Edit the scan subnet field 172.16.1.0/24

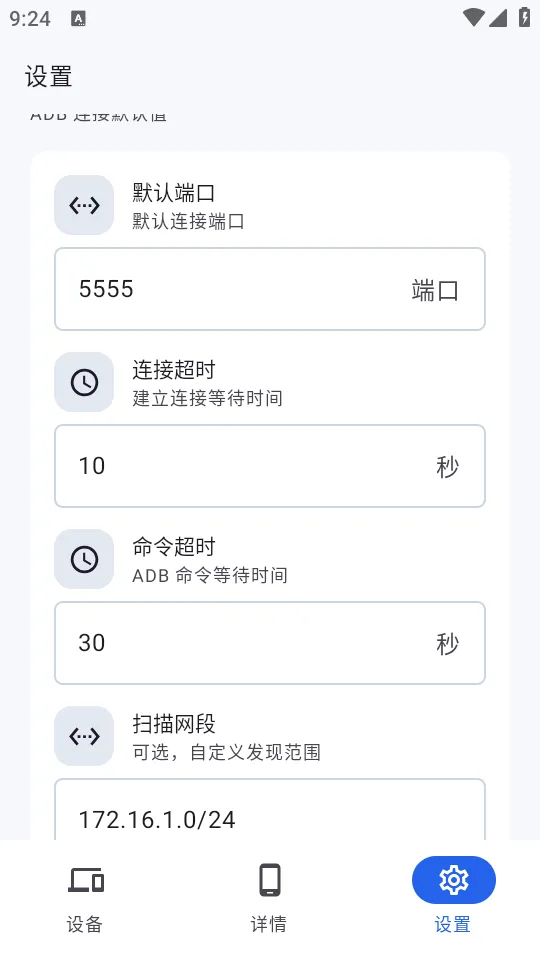coord(270,809)
